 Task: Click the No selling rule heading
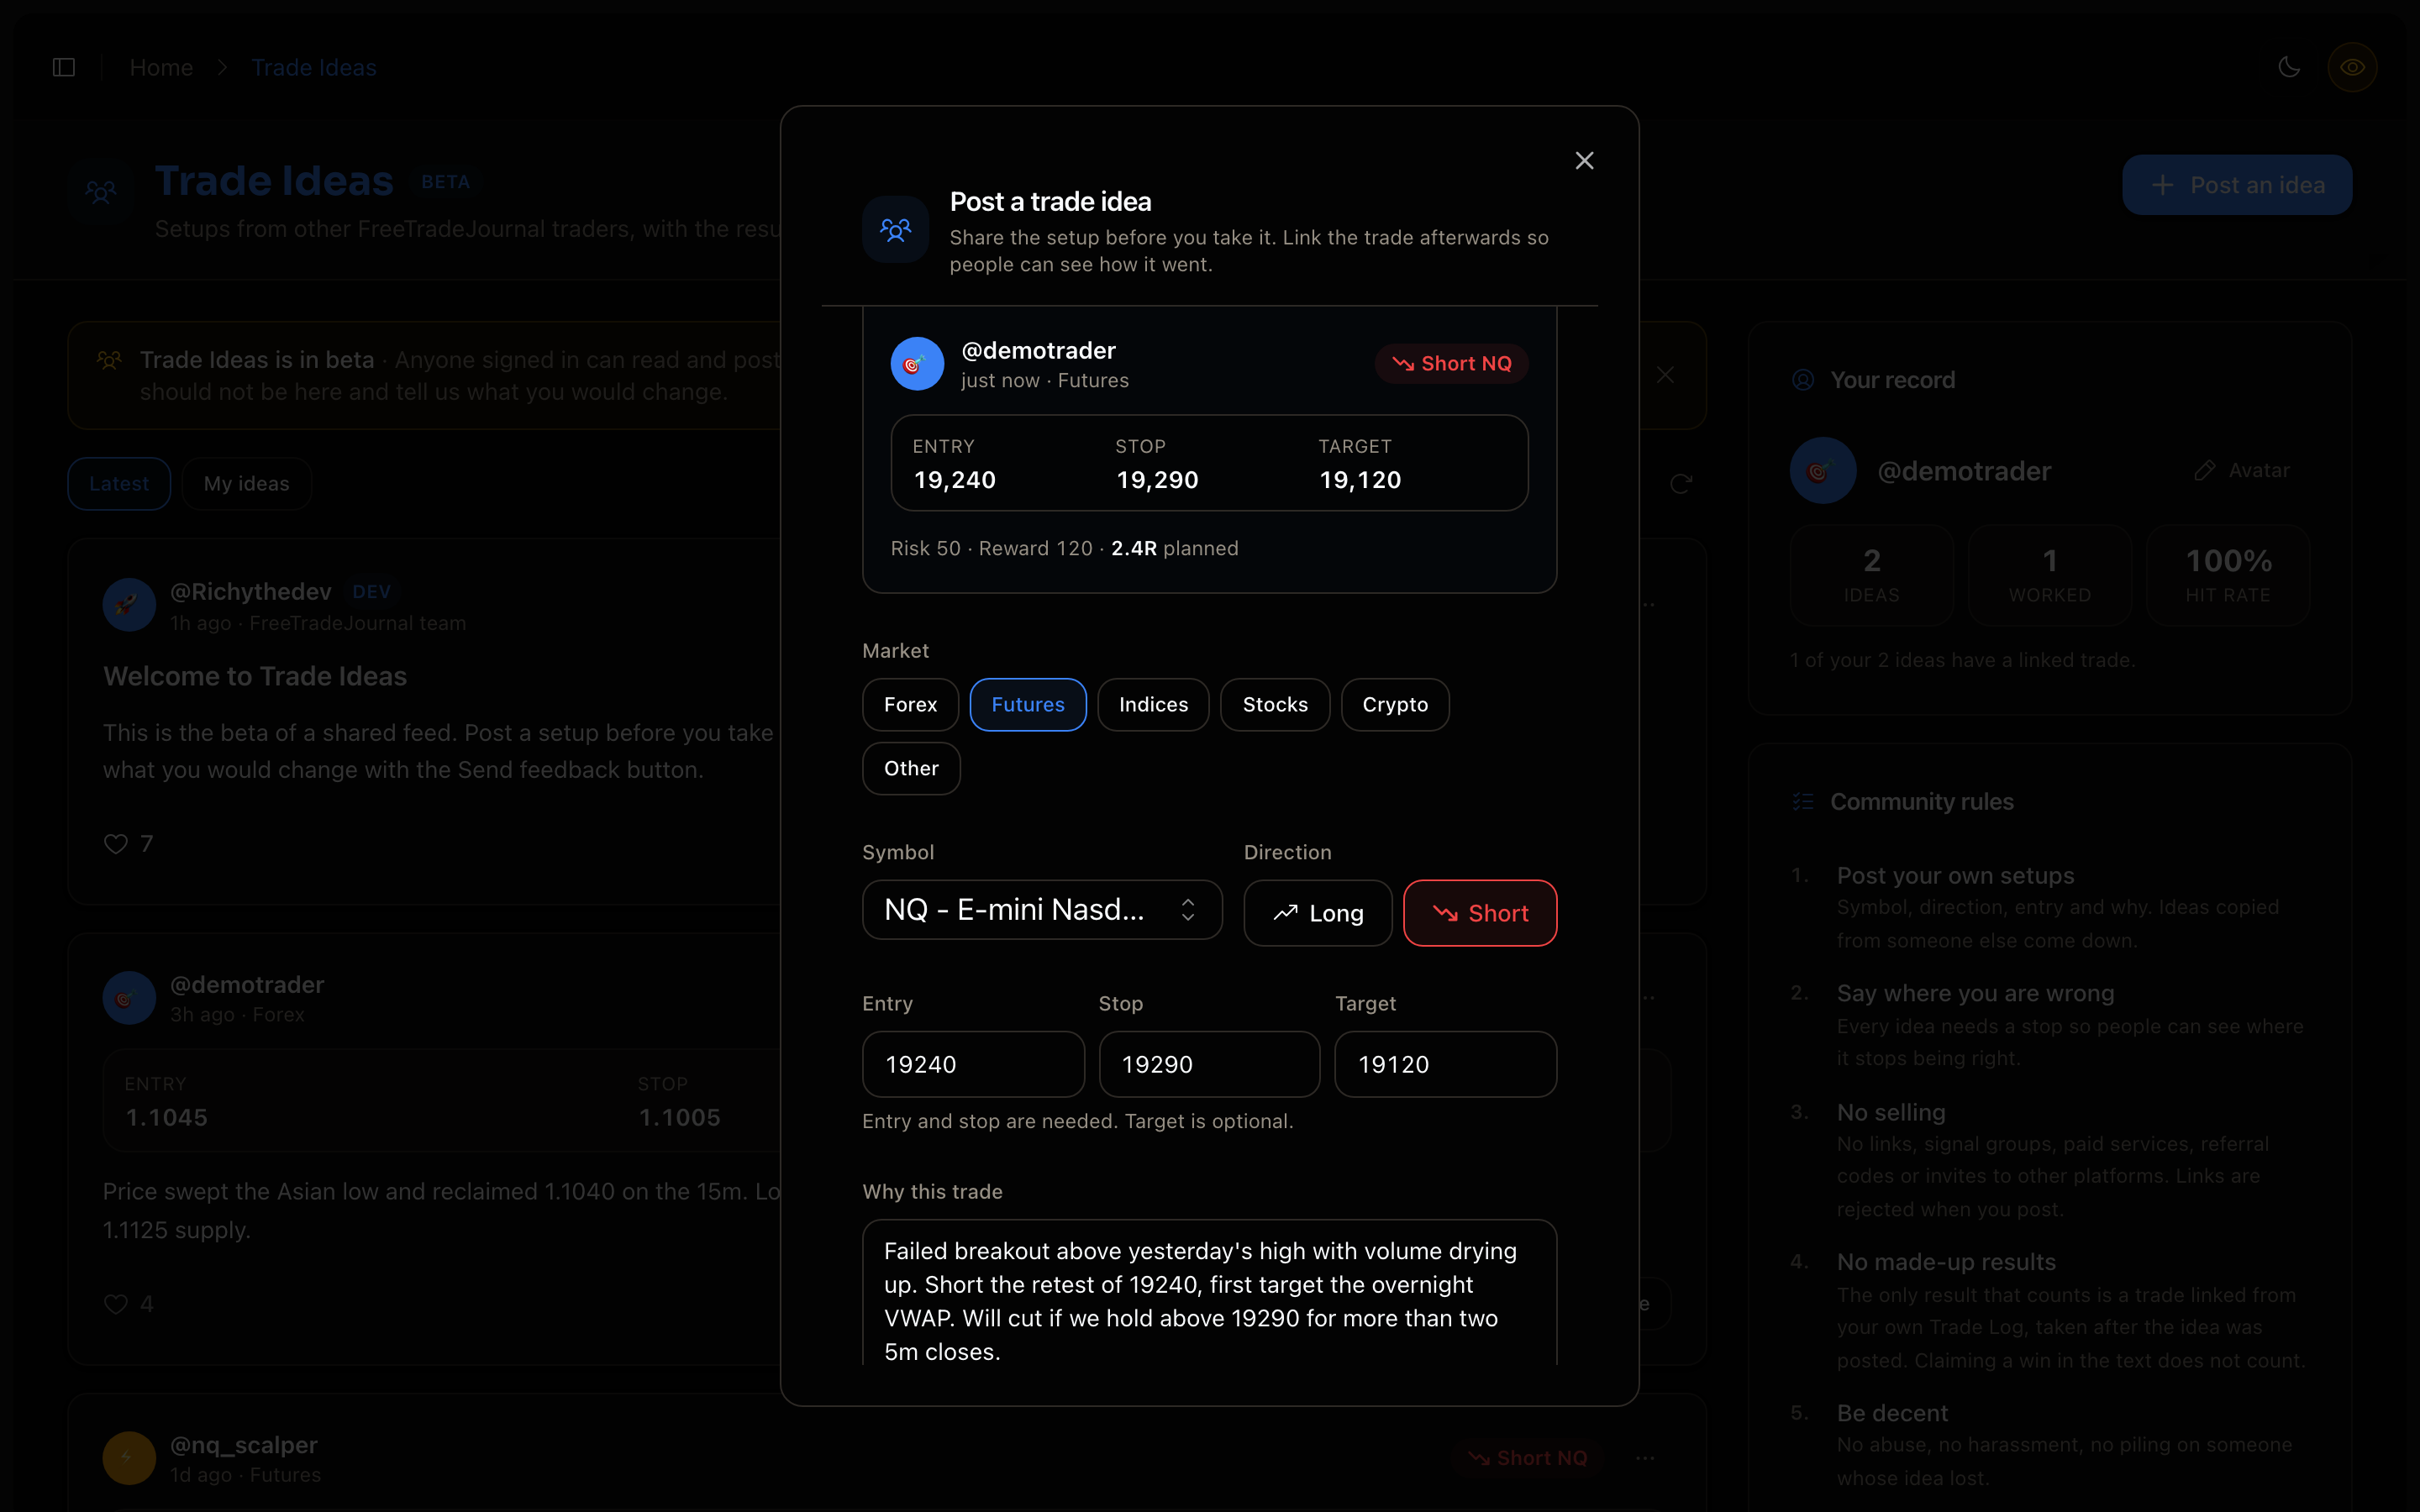coord(1891,1112)
